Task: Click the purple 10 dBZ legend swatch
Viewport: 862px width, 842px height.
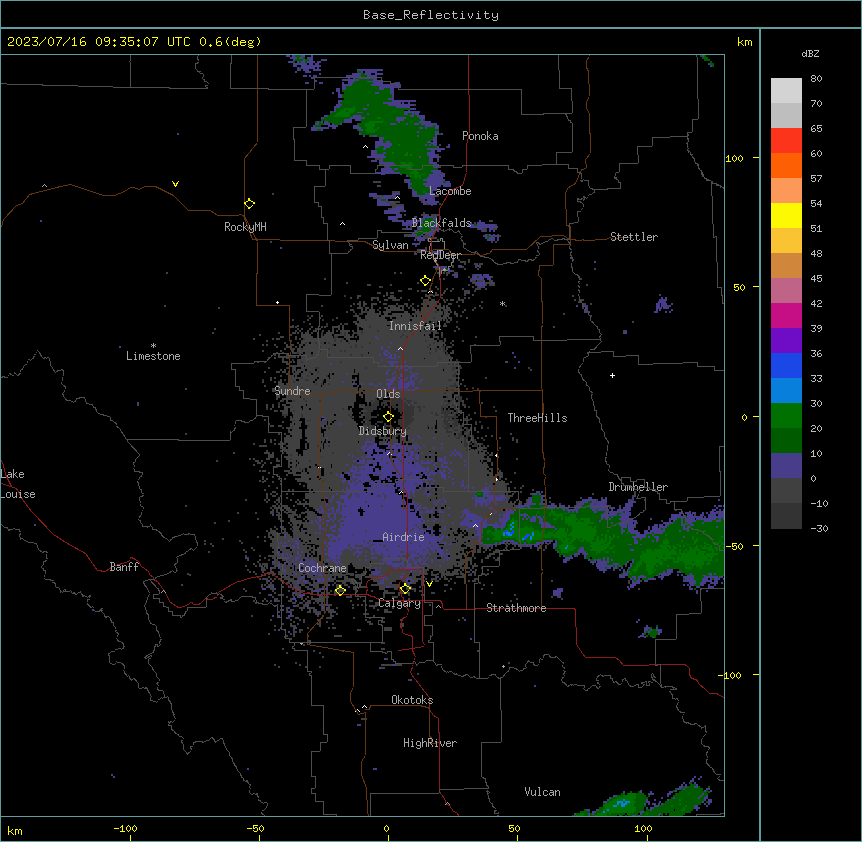Action: 786,466
